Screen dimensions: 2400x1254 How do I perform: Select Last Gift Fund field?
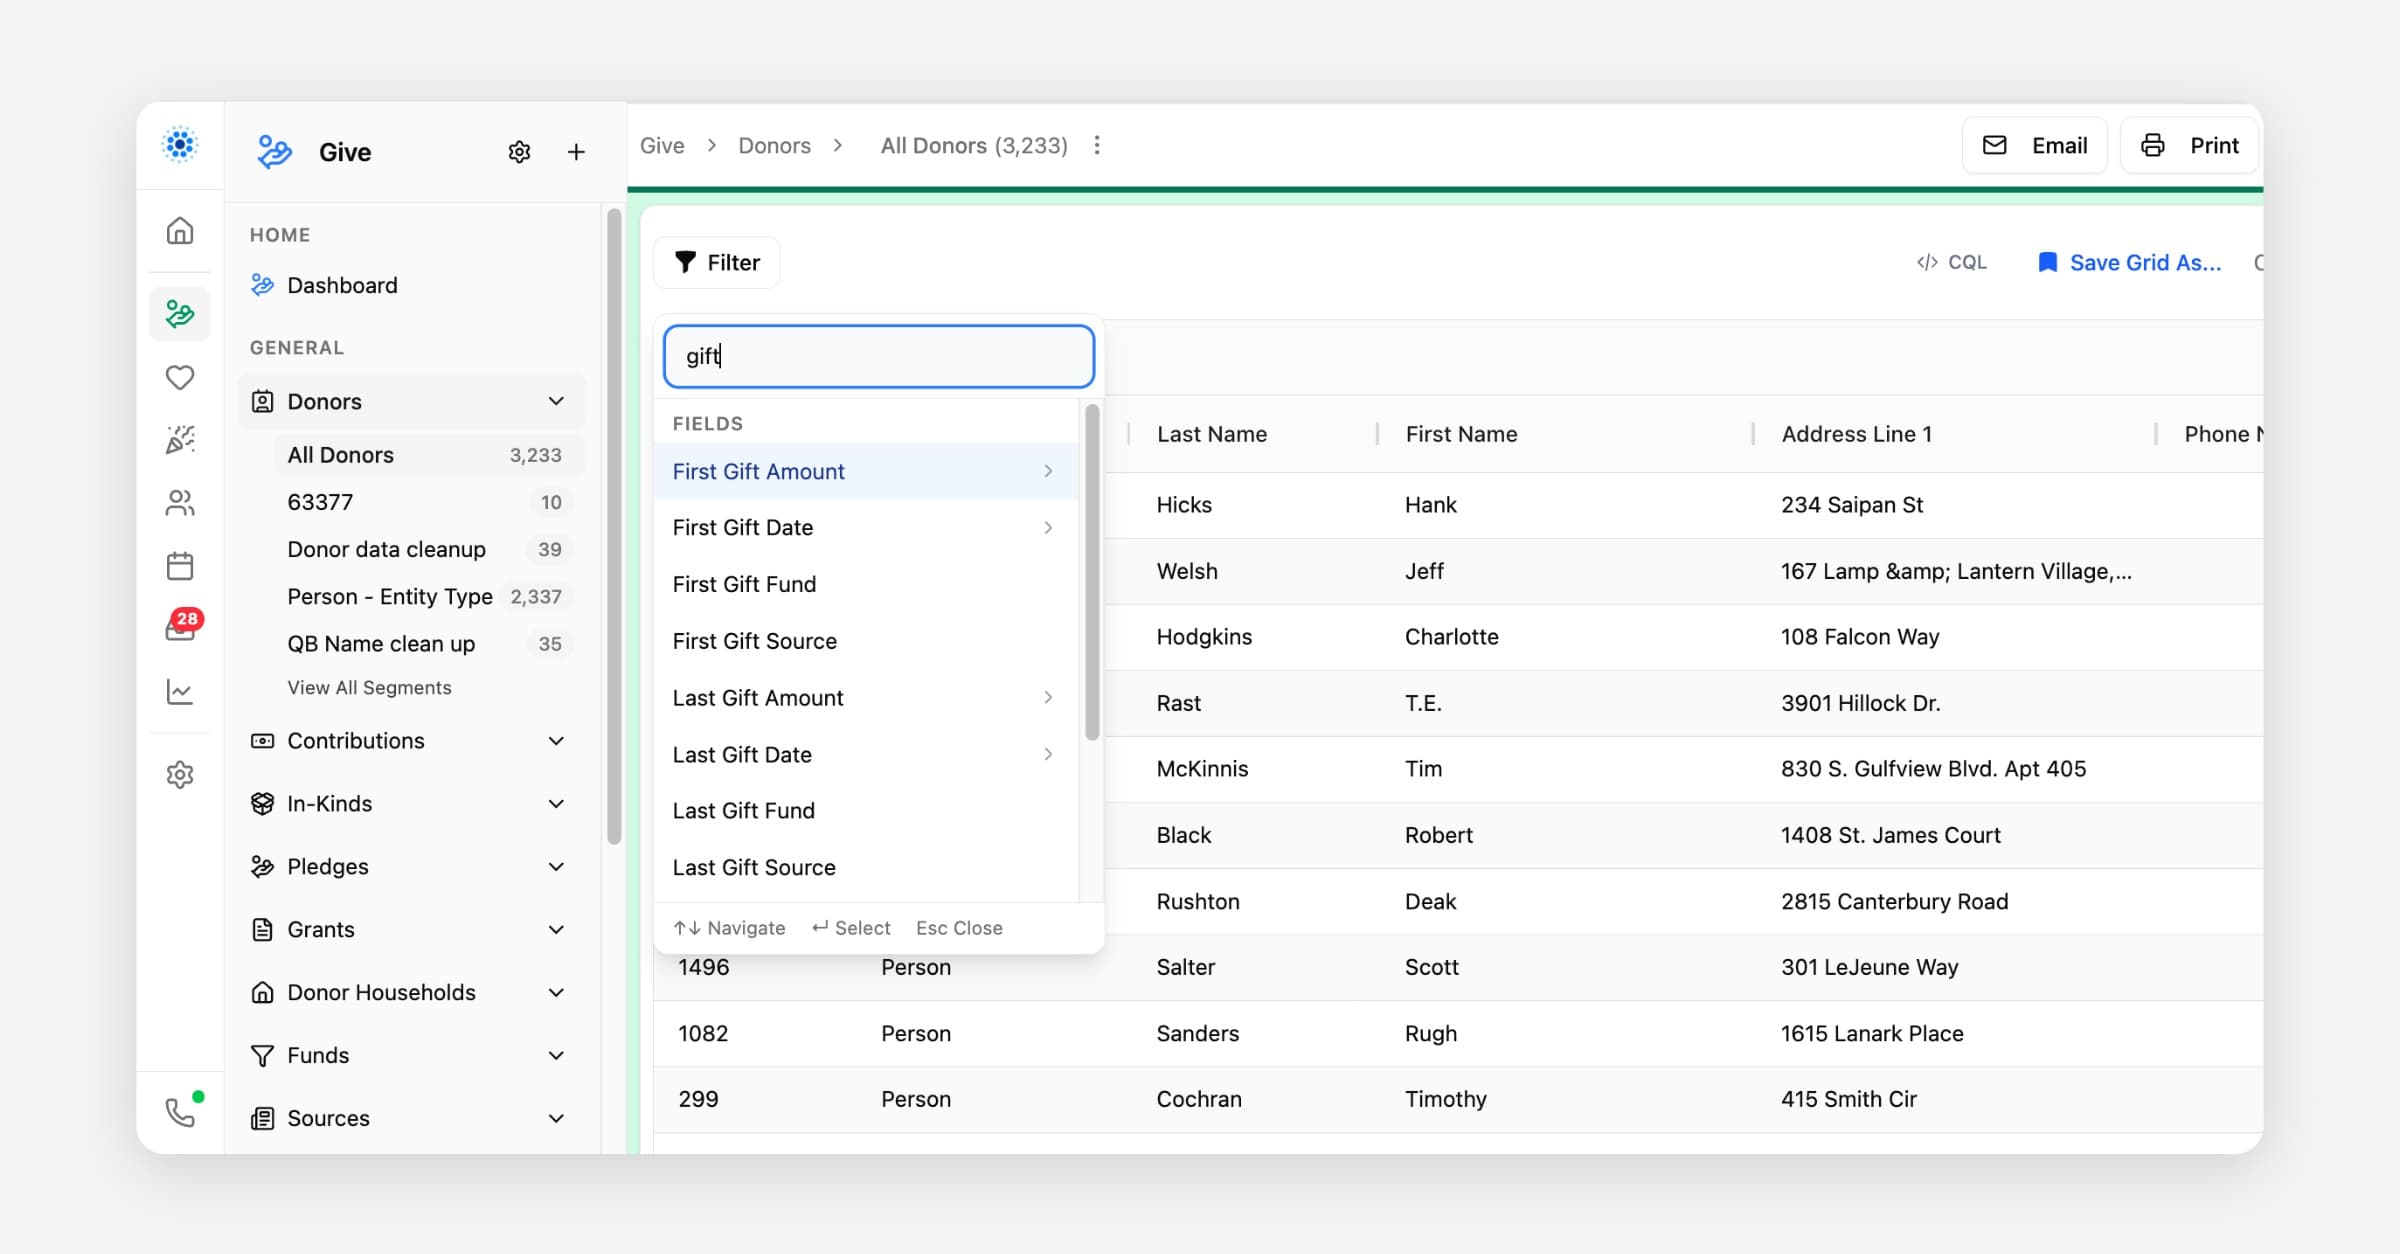(x=866, y=811)
